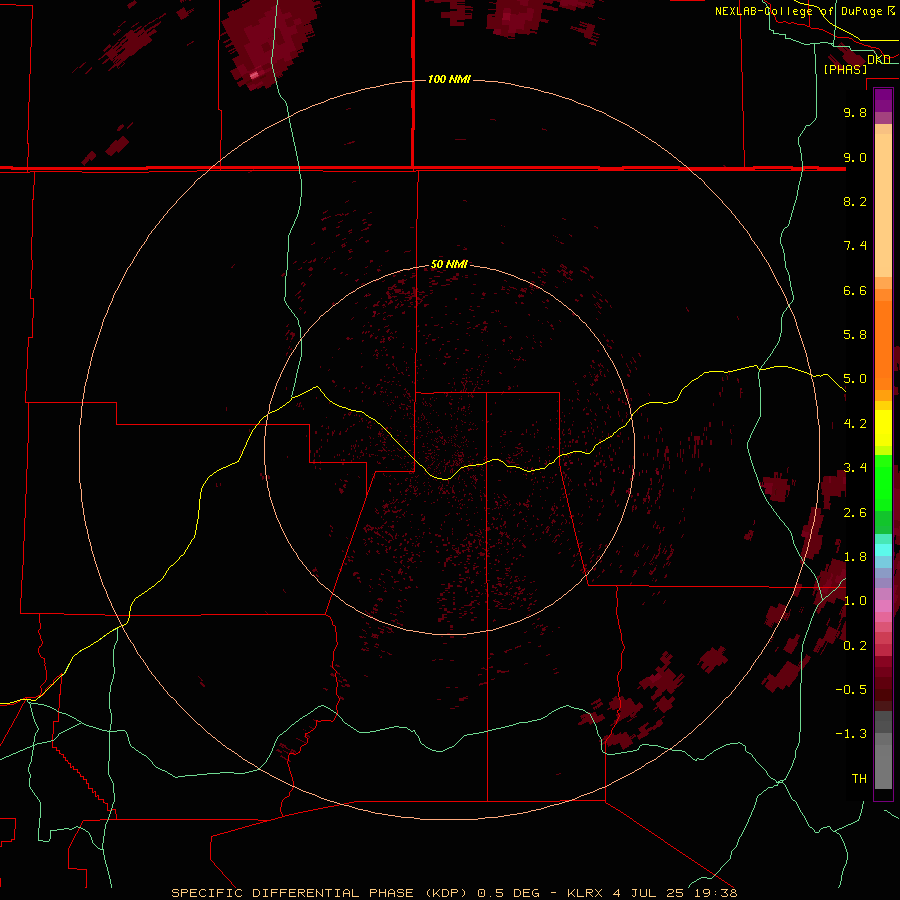This screenshot has height=900, width=900.
Task: Select the 6.6 value on the color scale
Action: pyautogui.click(x=855, y=290)
